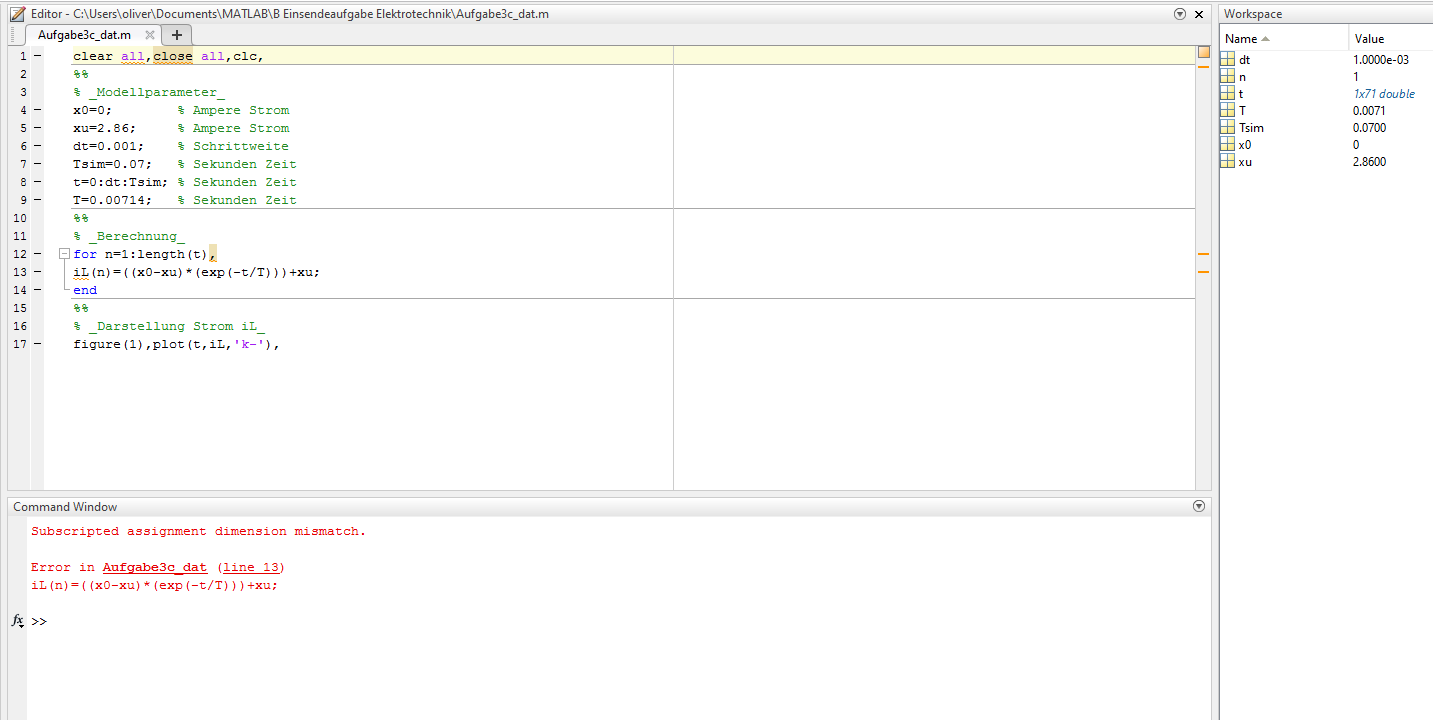Viewport: 1433px width, 720px height.
Task: Open the Editor panel actions dropdown
Action: coord(1180,14)
